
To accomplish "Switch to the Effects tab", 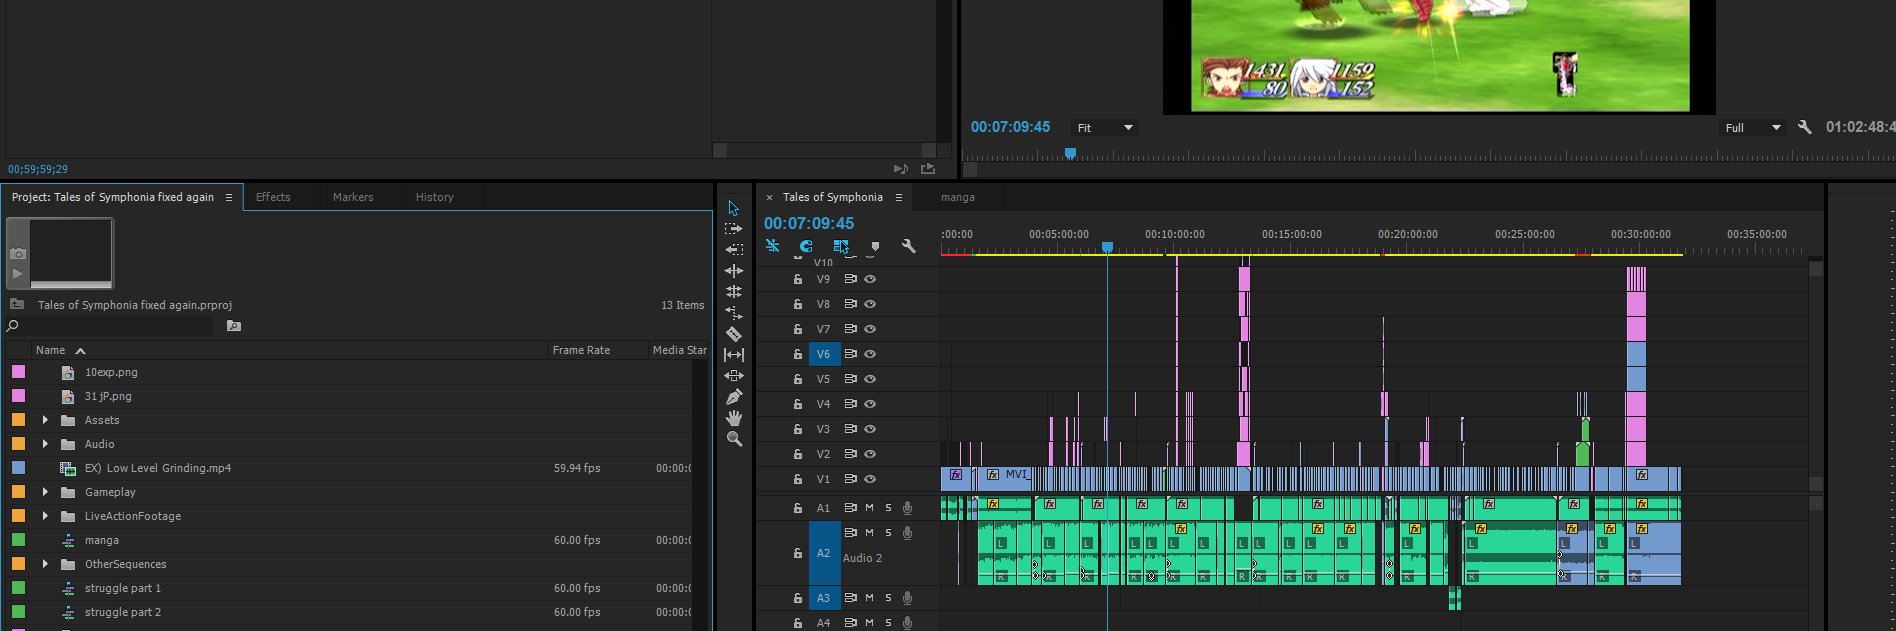I will tap(273, 197).
